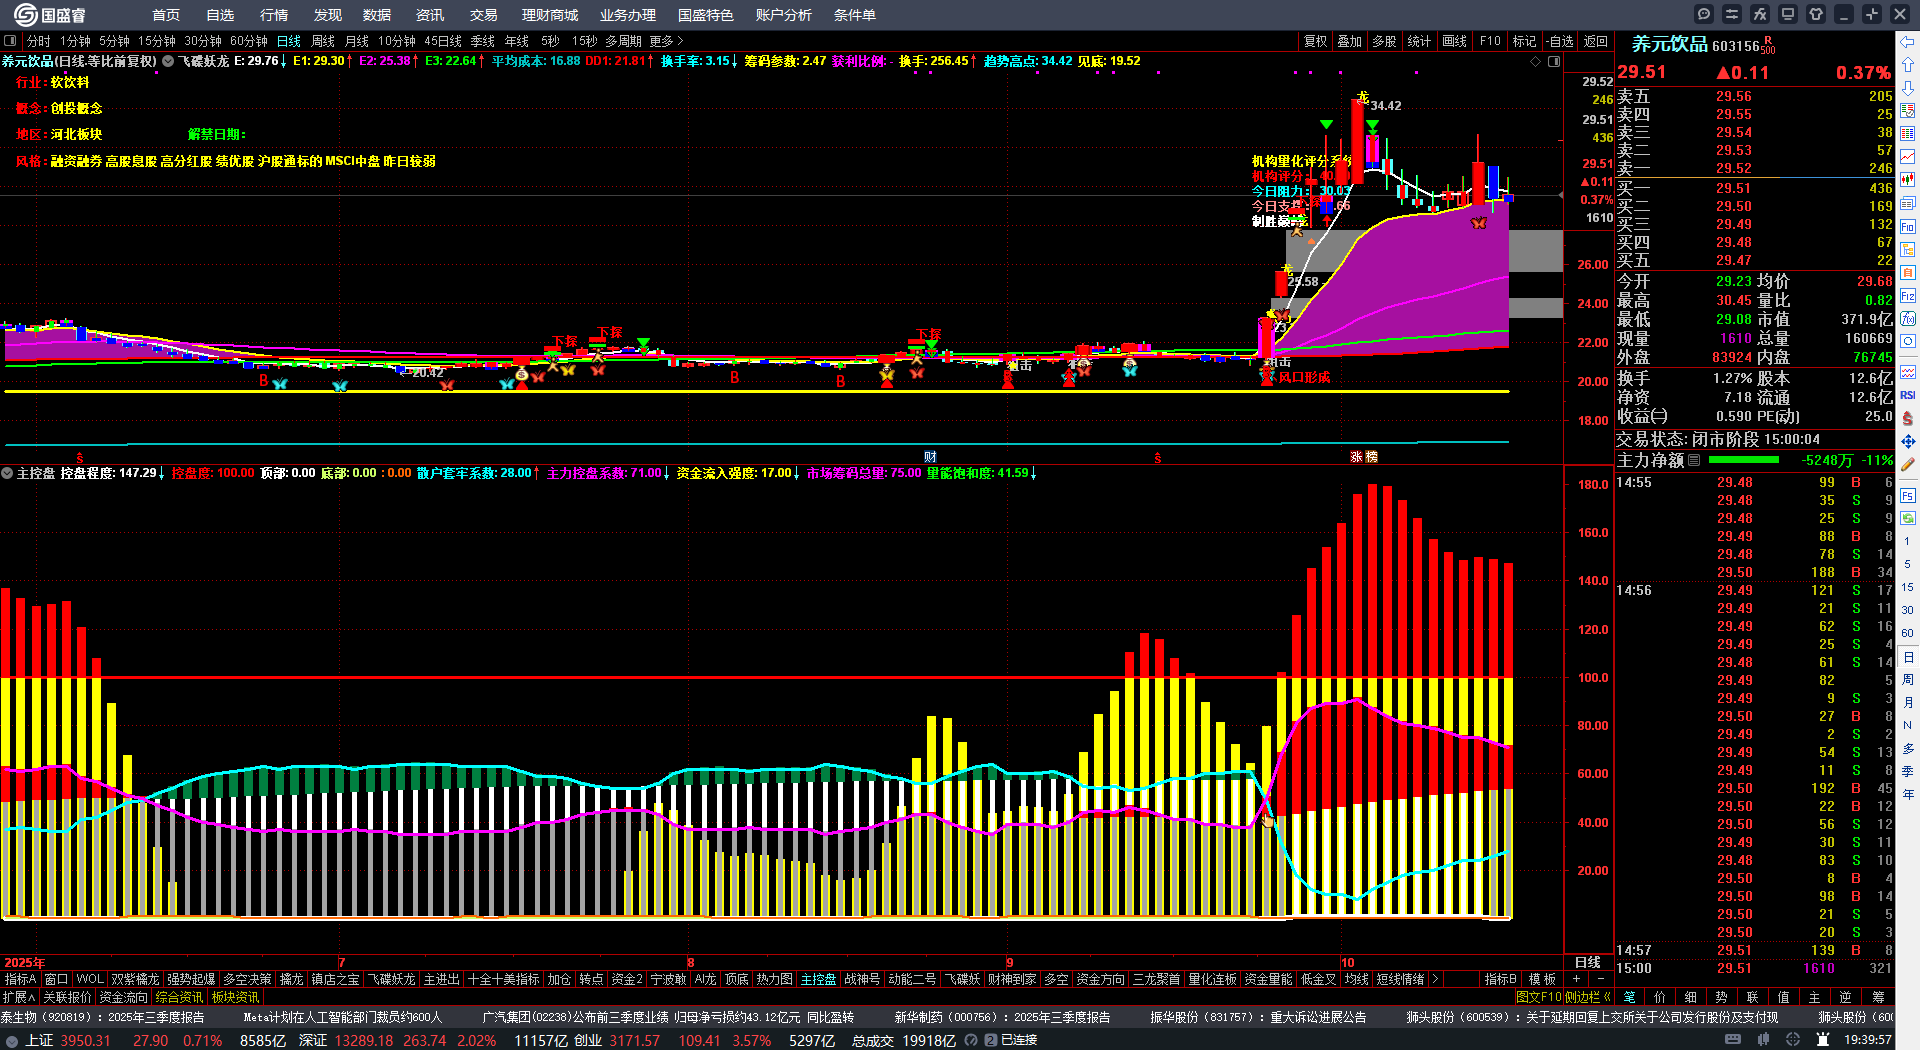Click the 日 period icon in right sidebar

click(x=1908, y=657)
